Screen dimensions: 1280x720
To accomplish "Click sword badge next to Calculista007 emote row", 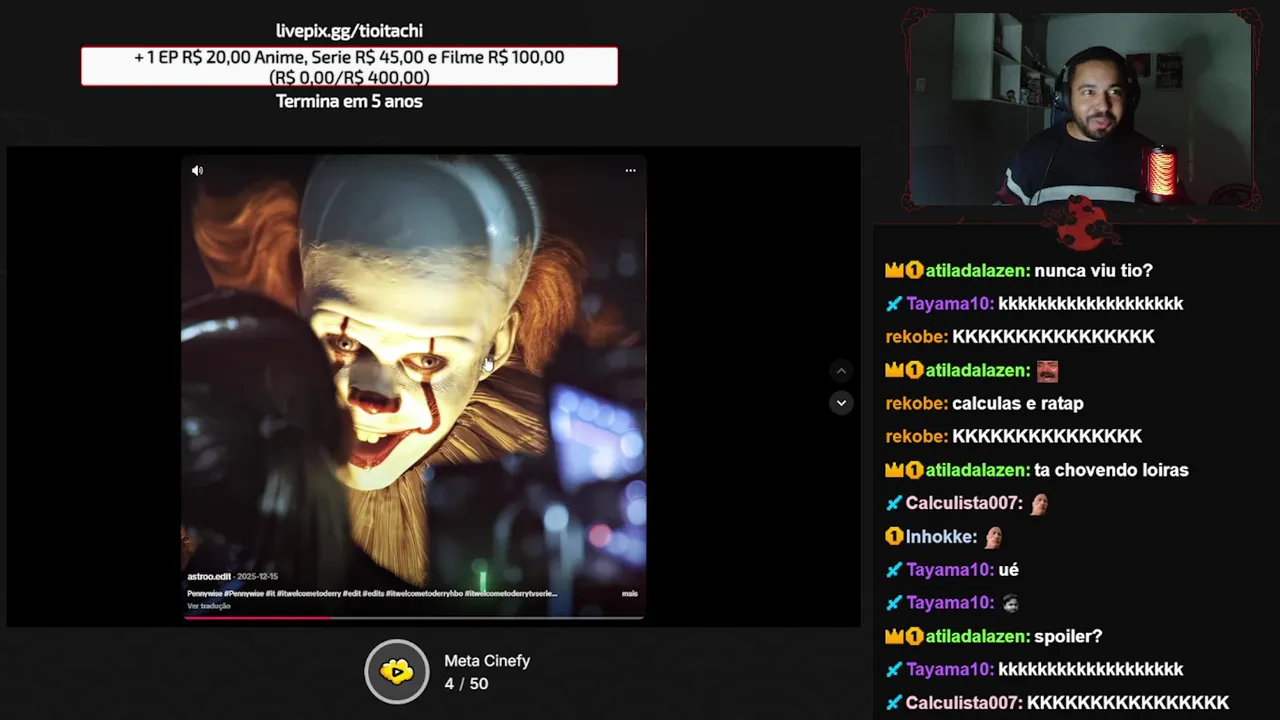I will pyautogui.click(x=894, y=504).
